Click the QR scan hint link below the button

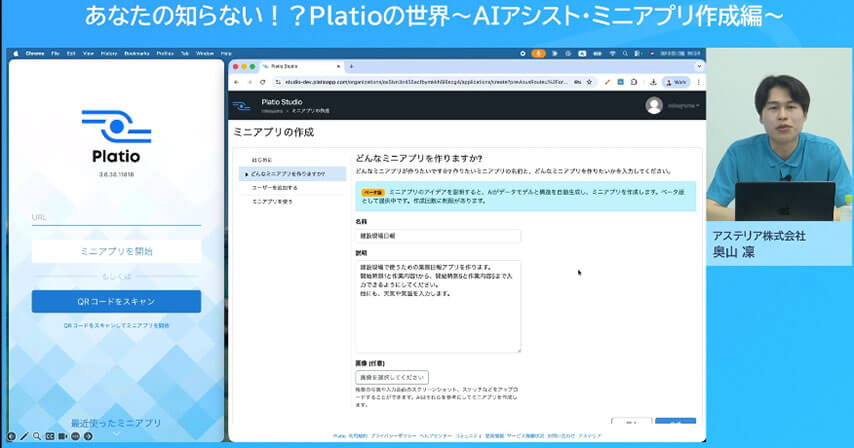click(116, 326)
